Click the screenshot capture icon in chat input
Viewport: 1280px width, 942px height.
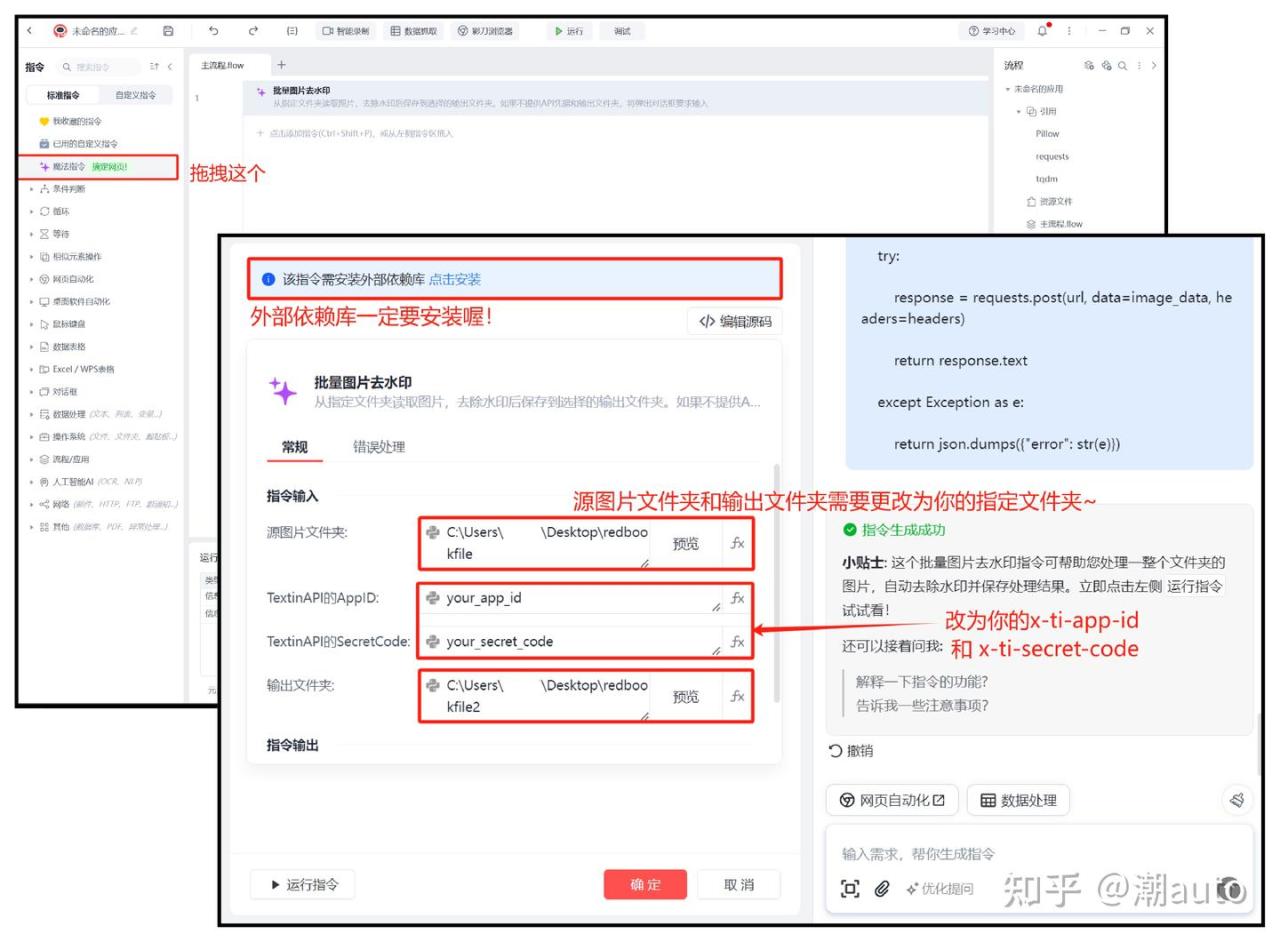[850, 888]
